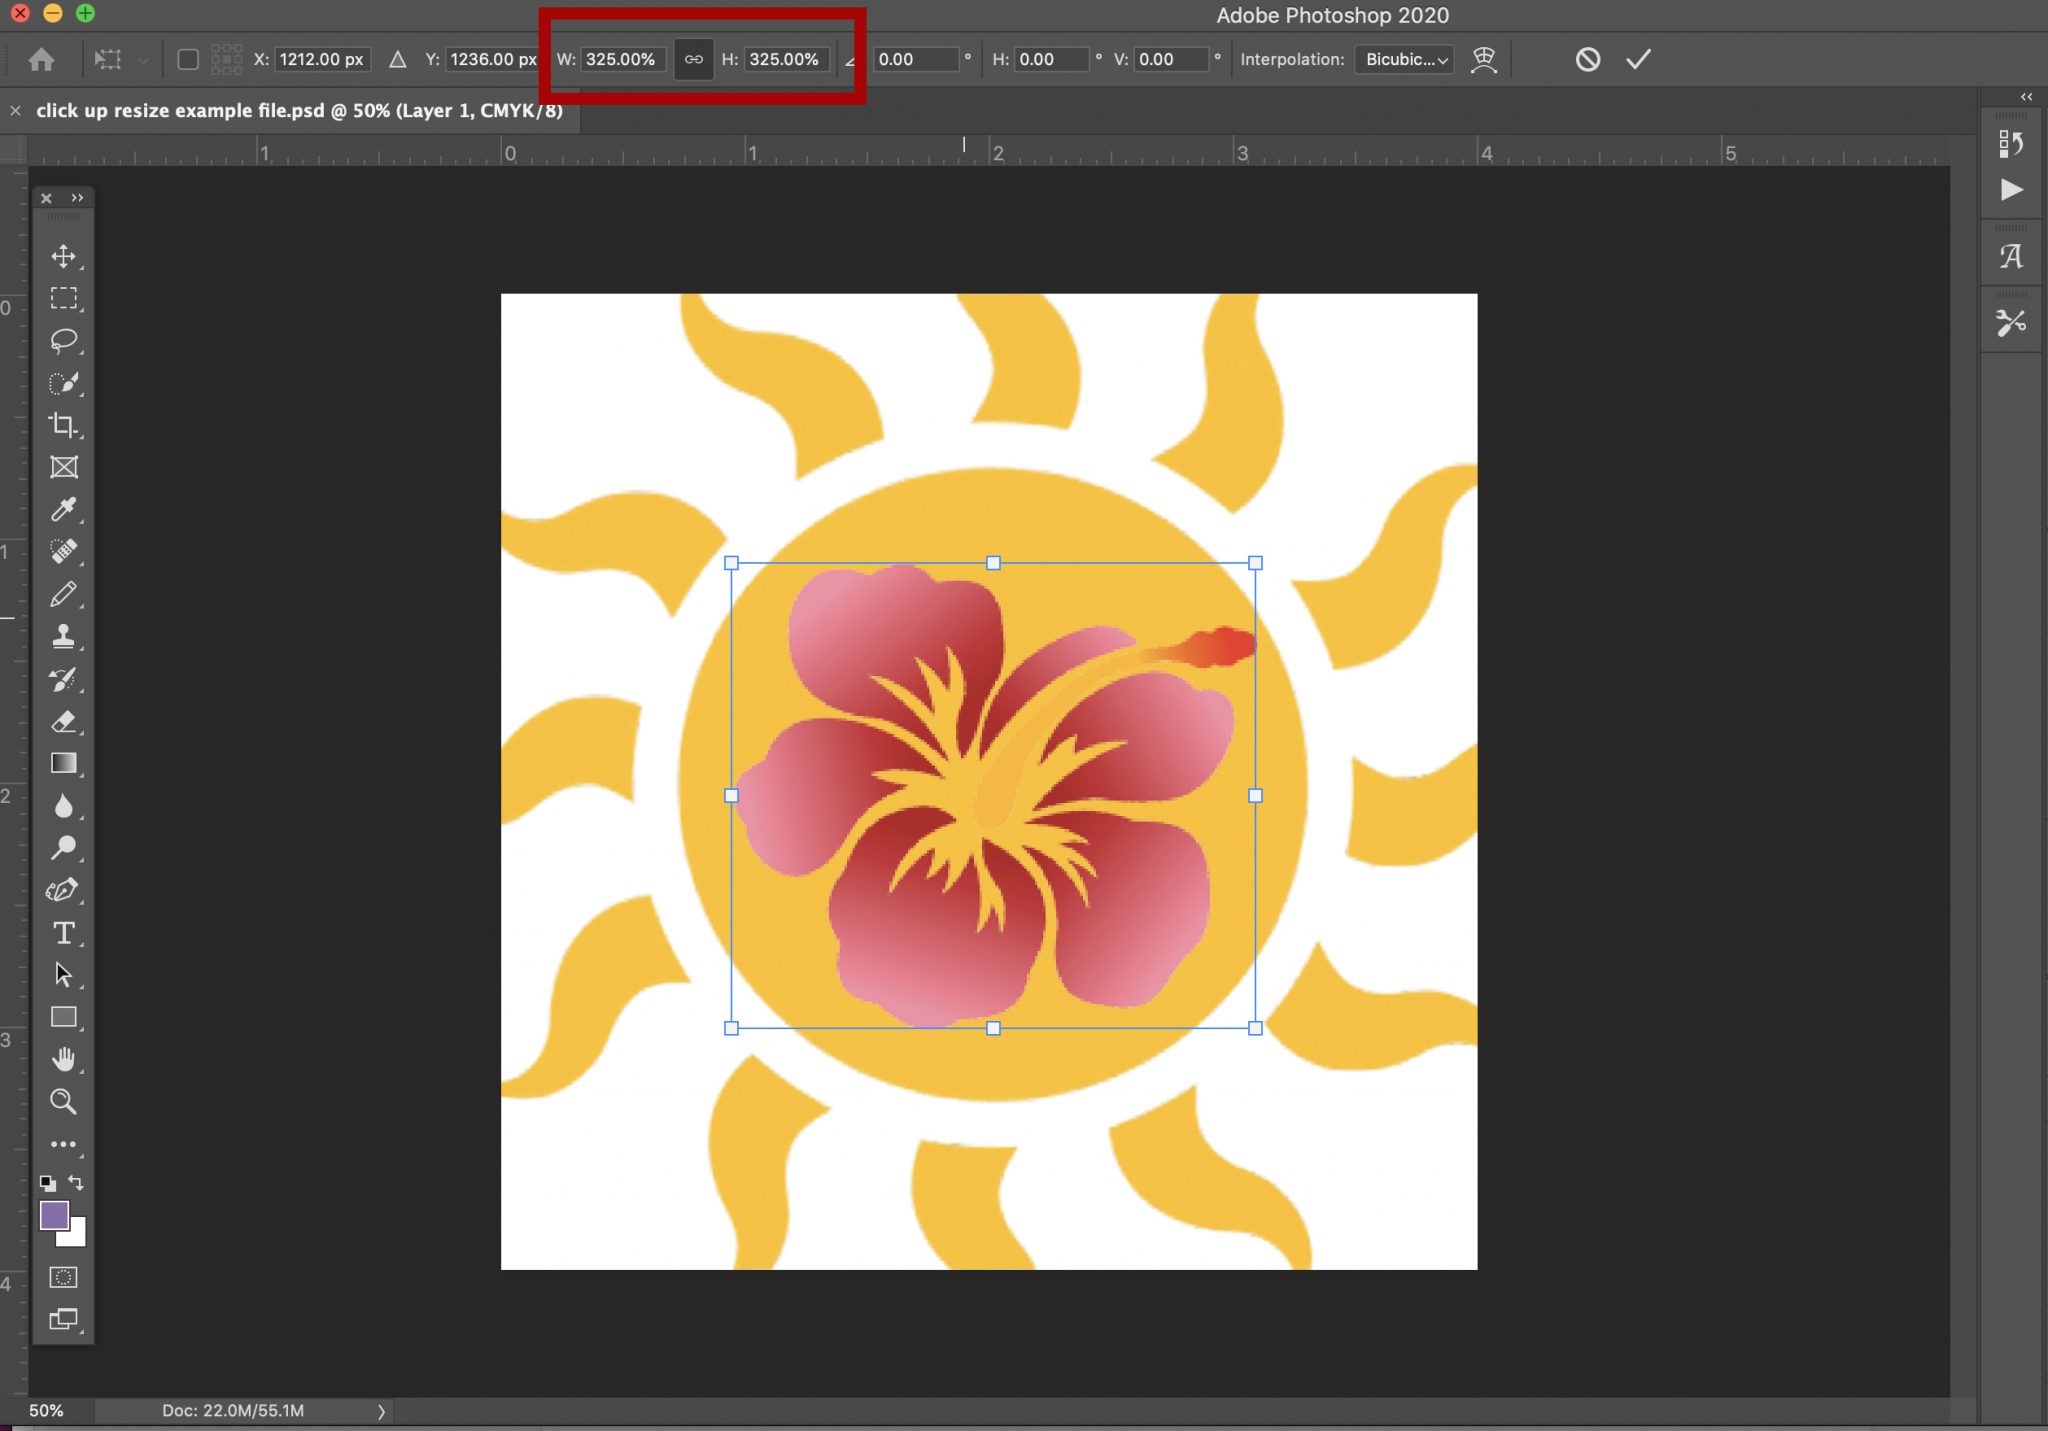Select the Crop tool
This screenshot has width=2048, height=1431.
click(x=64, y=425)
